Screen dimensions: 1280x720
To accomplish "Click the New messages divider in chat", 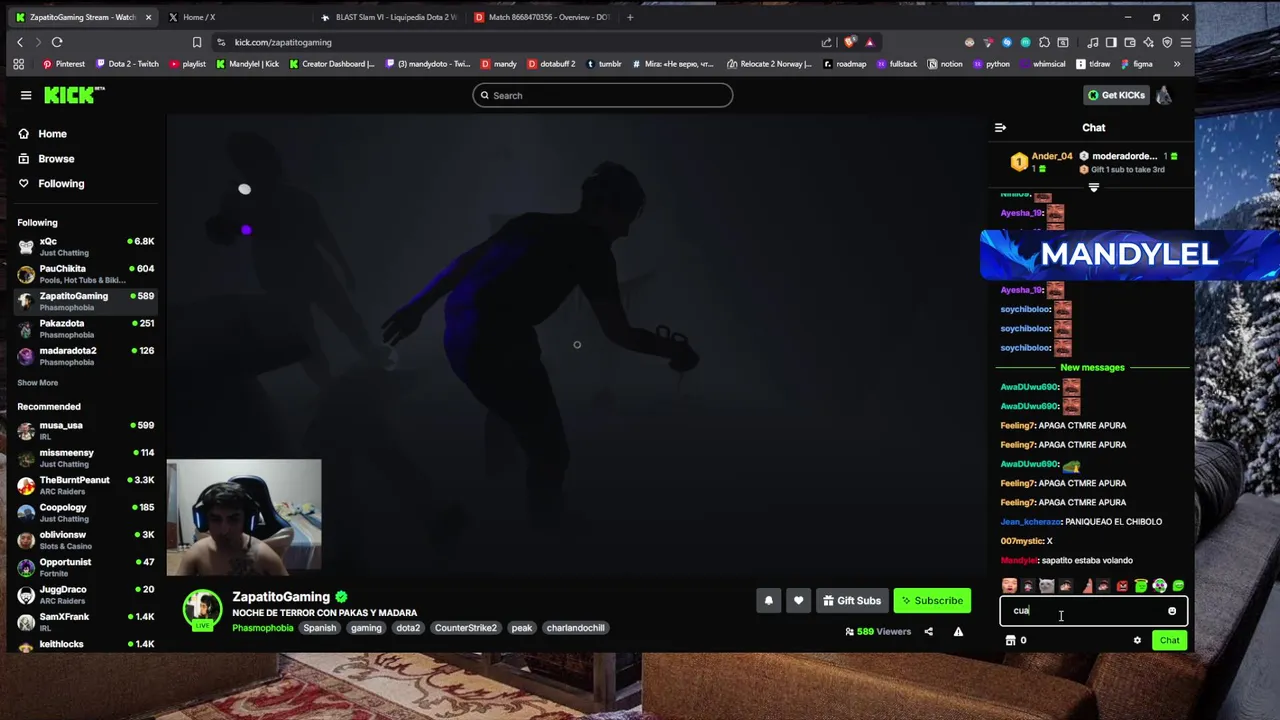I will click(1092, 368).
